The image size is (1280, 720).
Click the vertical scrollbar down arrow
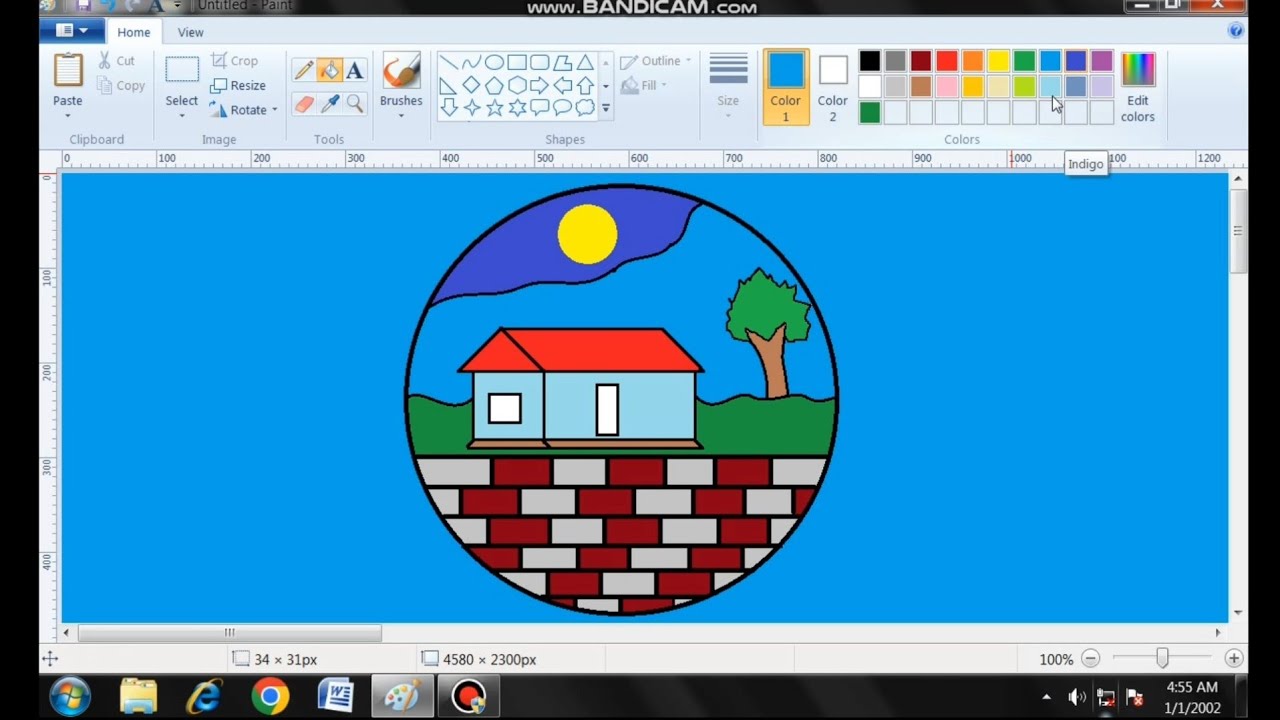pos(1238,612)
